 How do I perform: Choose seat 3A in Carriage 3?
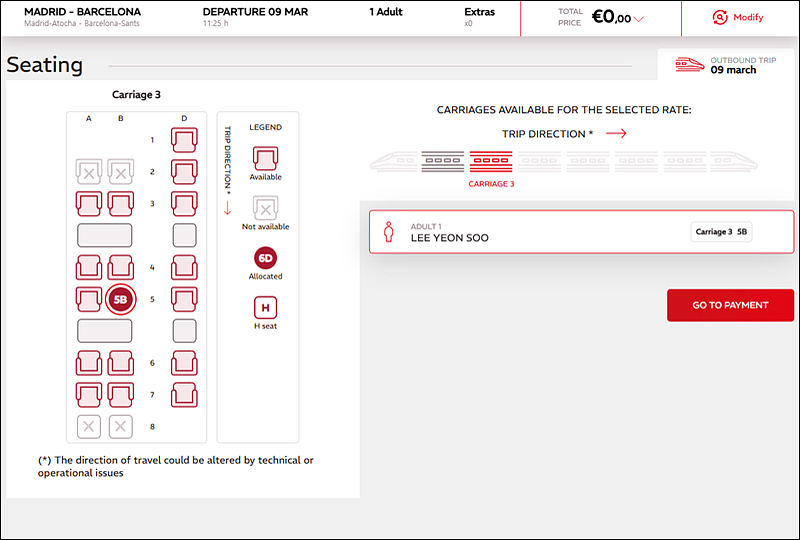point(89,204)
